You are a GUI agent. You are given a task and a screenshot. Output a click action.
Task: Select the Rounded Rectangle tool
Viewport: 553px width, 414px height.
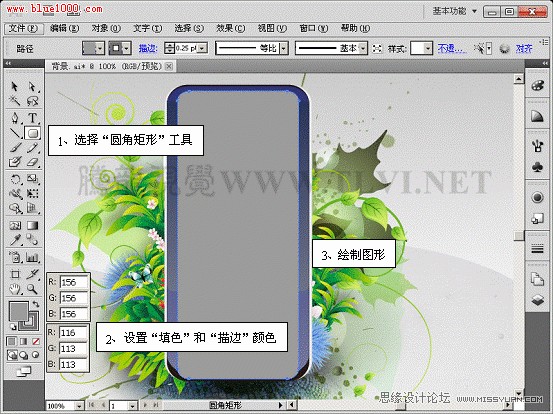(x=32, y=133)
